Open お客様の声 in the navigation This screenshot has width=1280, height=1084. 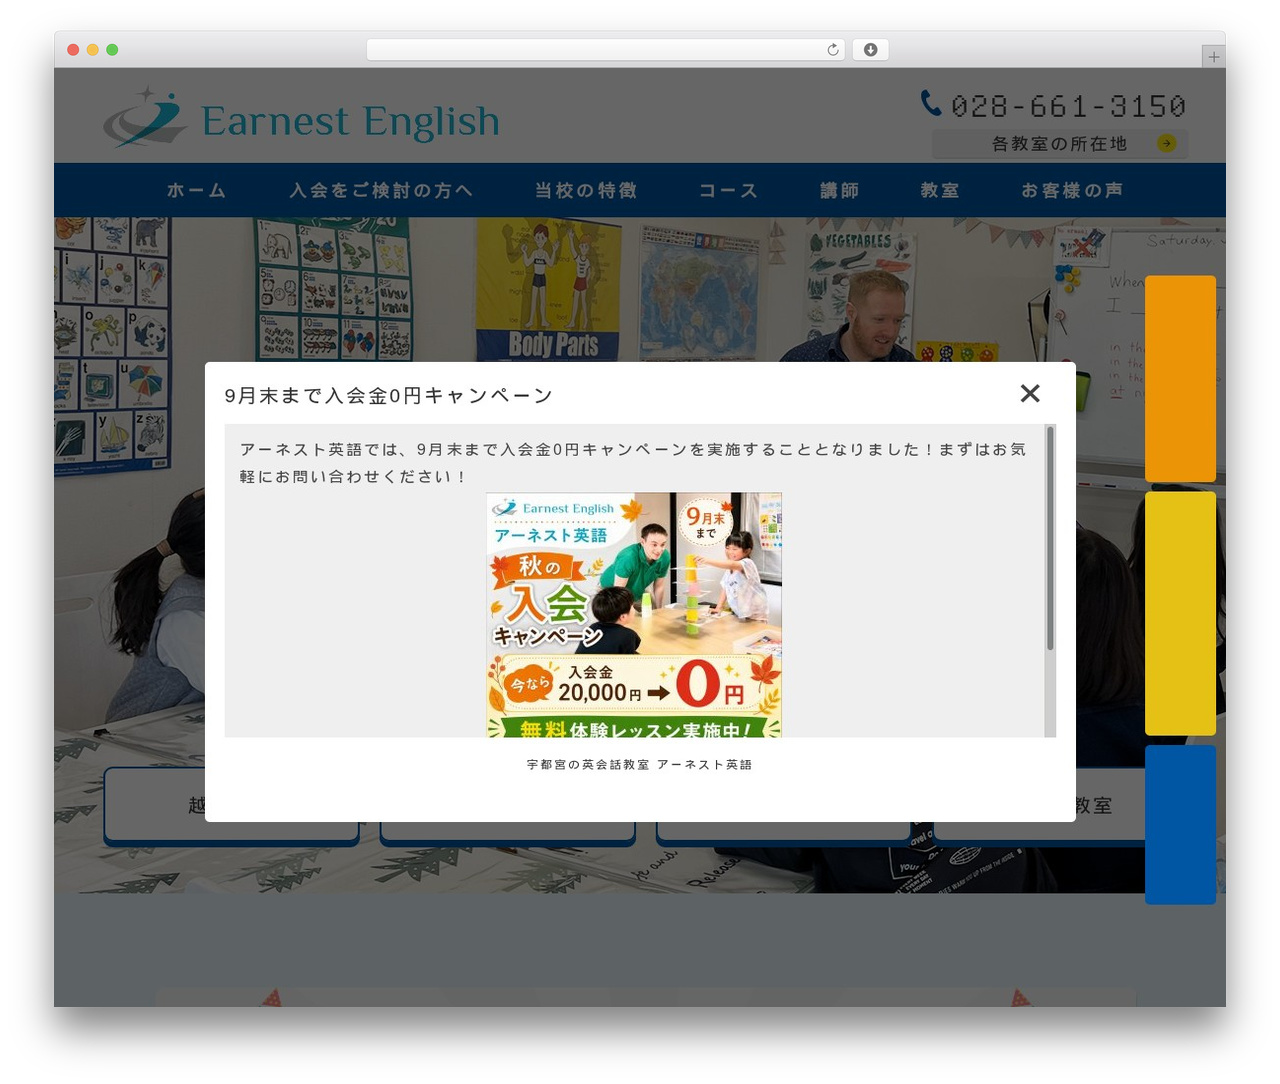click(1072, 190)
